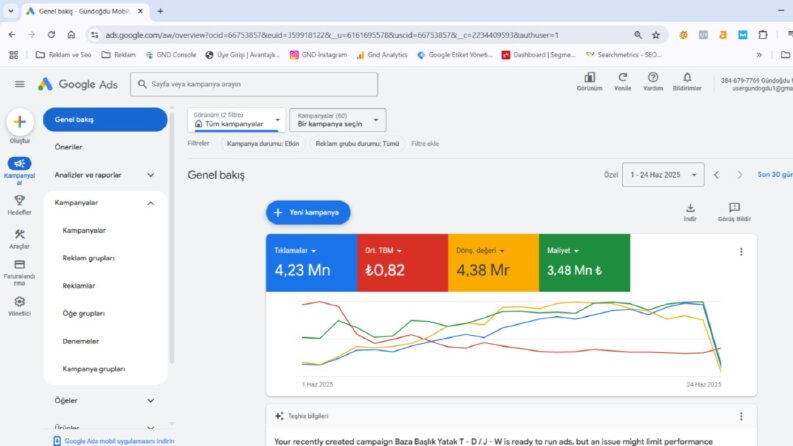Go to next date range arrow
Viewport: 793px width, 446px height.
pyautogui.click(x=739, y=175)
